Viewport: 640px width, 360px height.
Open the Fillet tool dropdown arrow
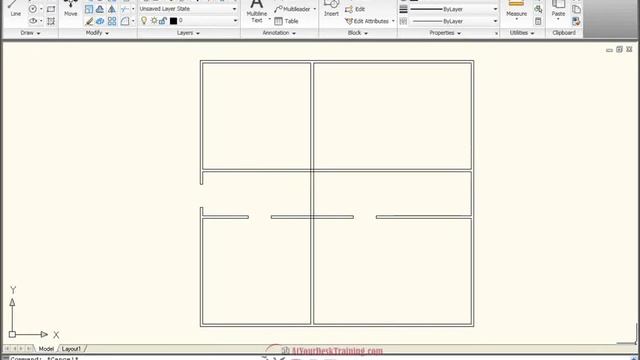tap(133, 21)
